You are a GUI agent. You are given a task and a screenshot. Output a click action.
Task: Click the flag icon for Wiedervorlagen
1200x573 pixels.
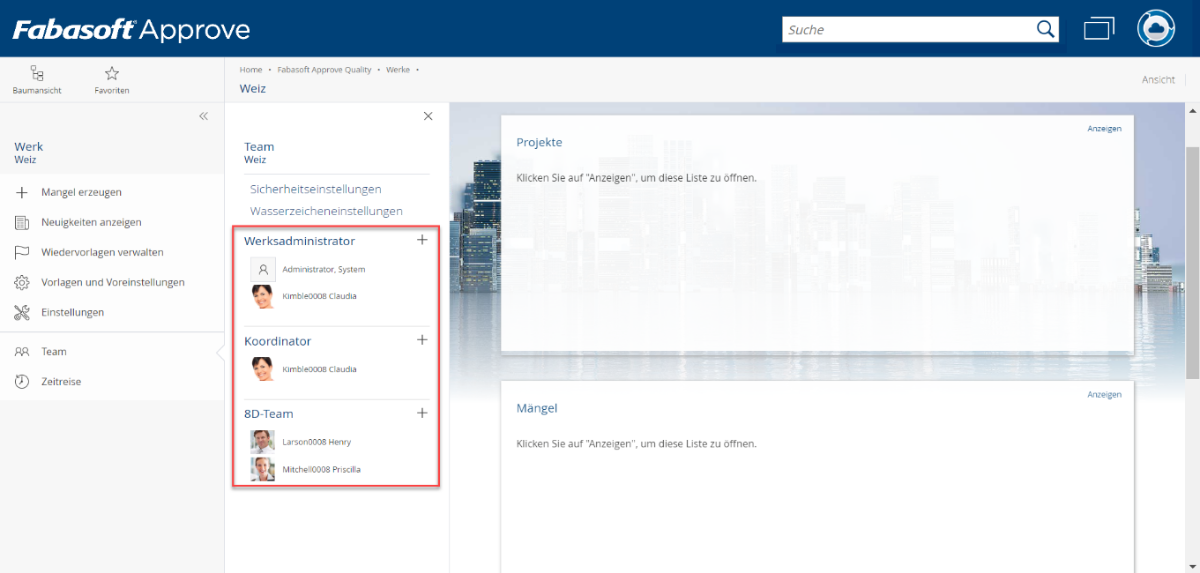(22, 252)
